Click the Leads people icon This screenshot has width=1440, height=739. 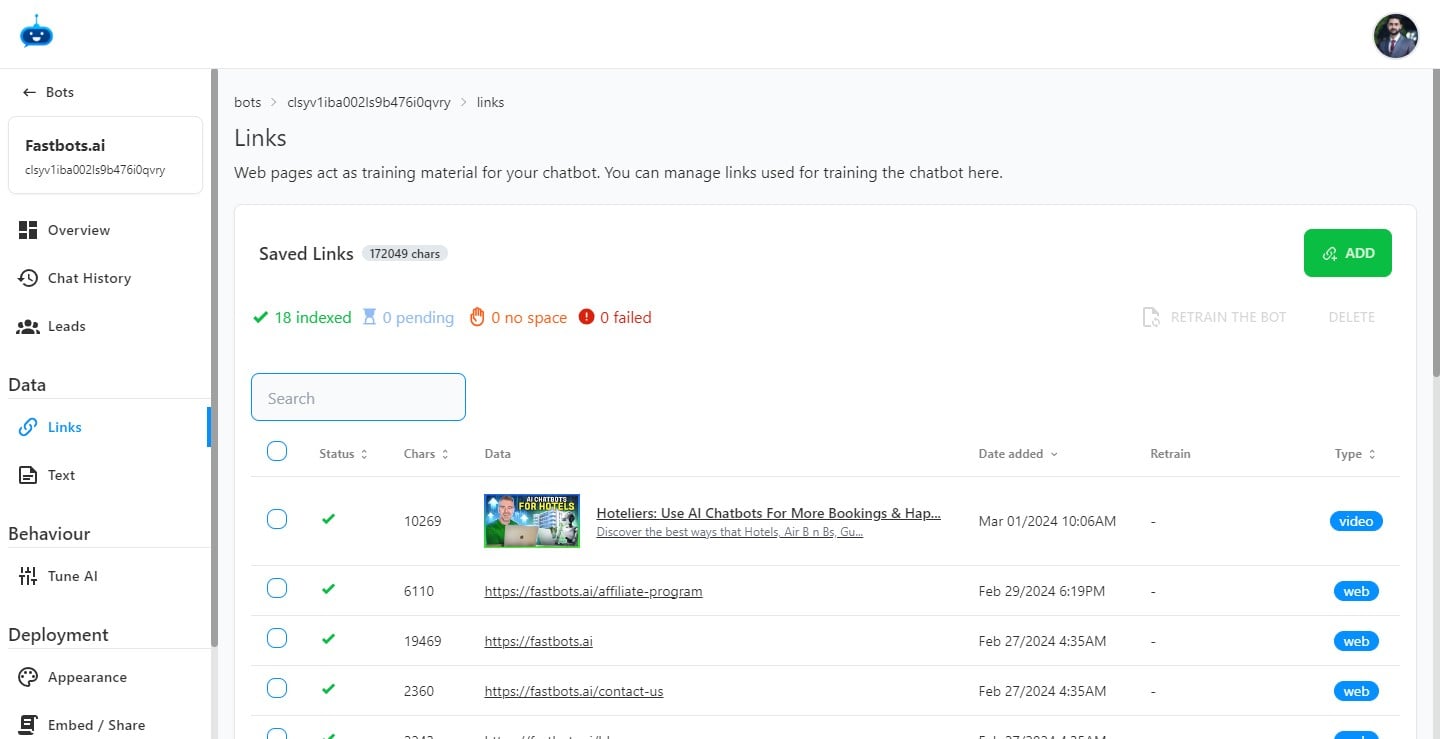click(28, 326)
